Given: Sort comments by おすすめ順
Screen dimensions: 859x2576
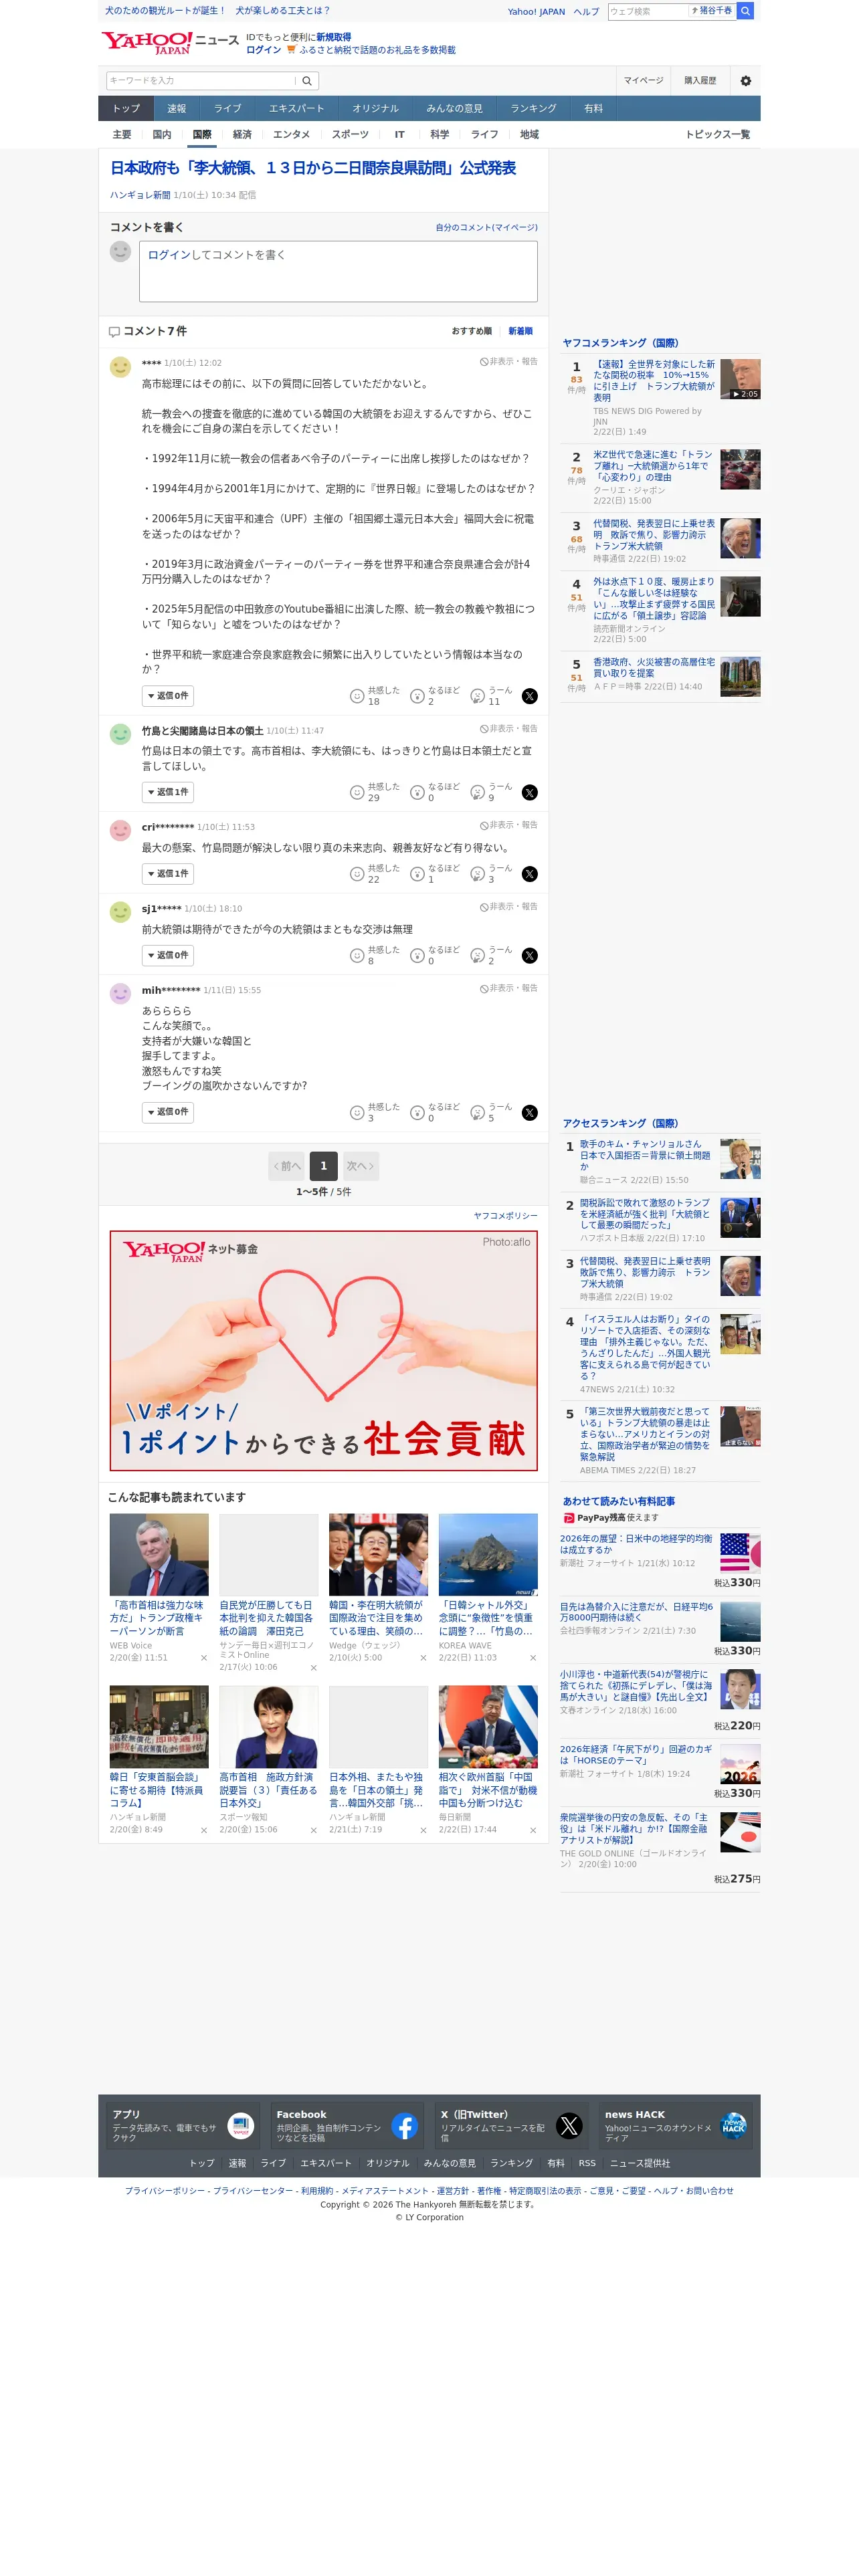Looking at the screenshot, I should (471, 331).
